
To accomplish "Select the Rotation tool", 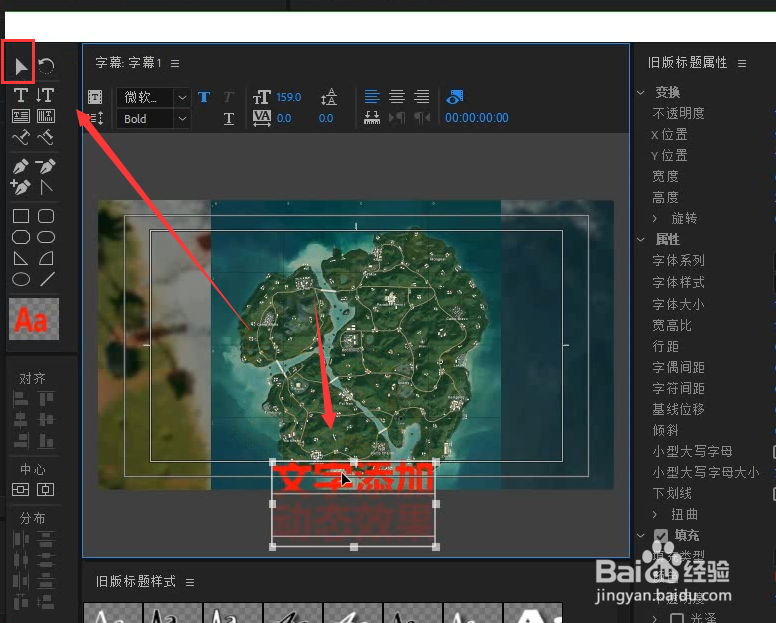I will click(x=46, y=66).
